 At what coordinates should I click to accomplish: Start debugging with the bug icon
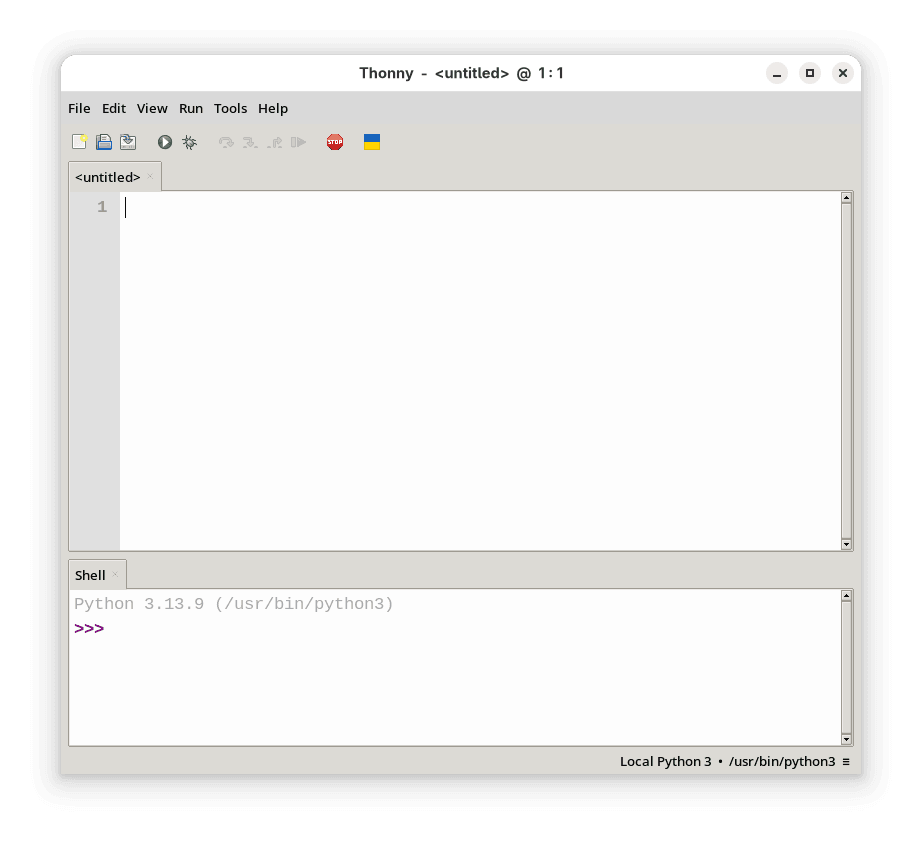(x=189, y=142)
